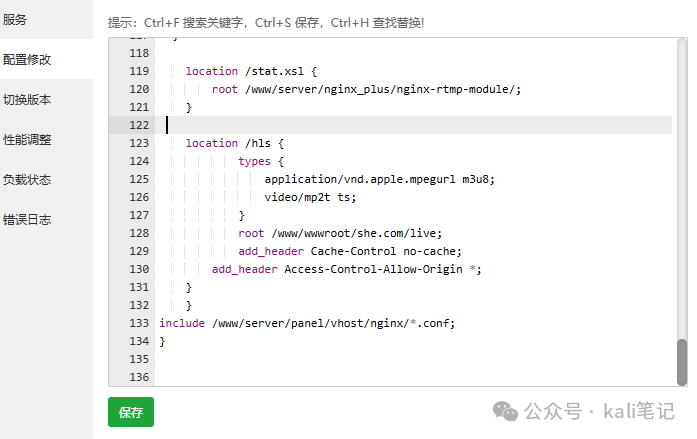Place cursor on 'location /stat.xsl' line
This screenshot has height=439, width=697.
(251, 71)
